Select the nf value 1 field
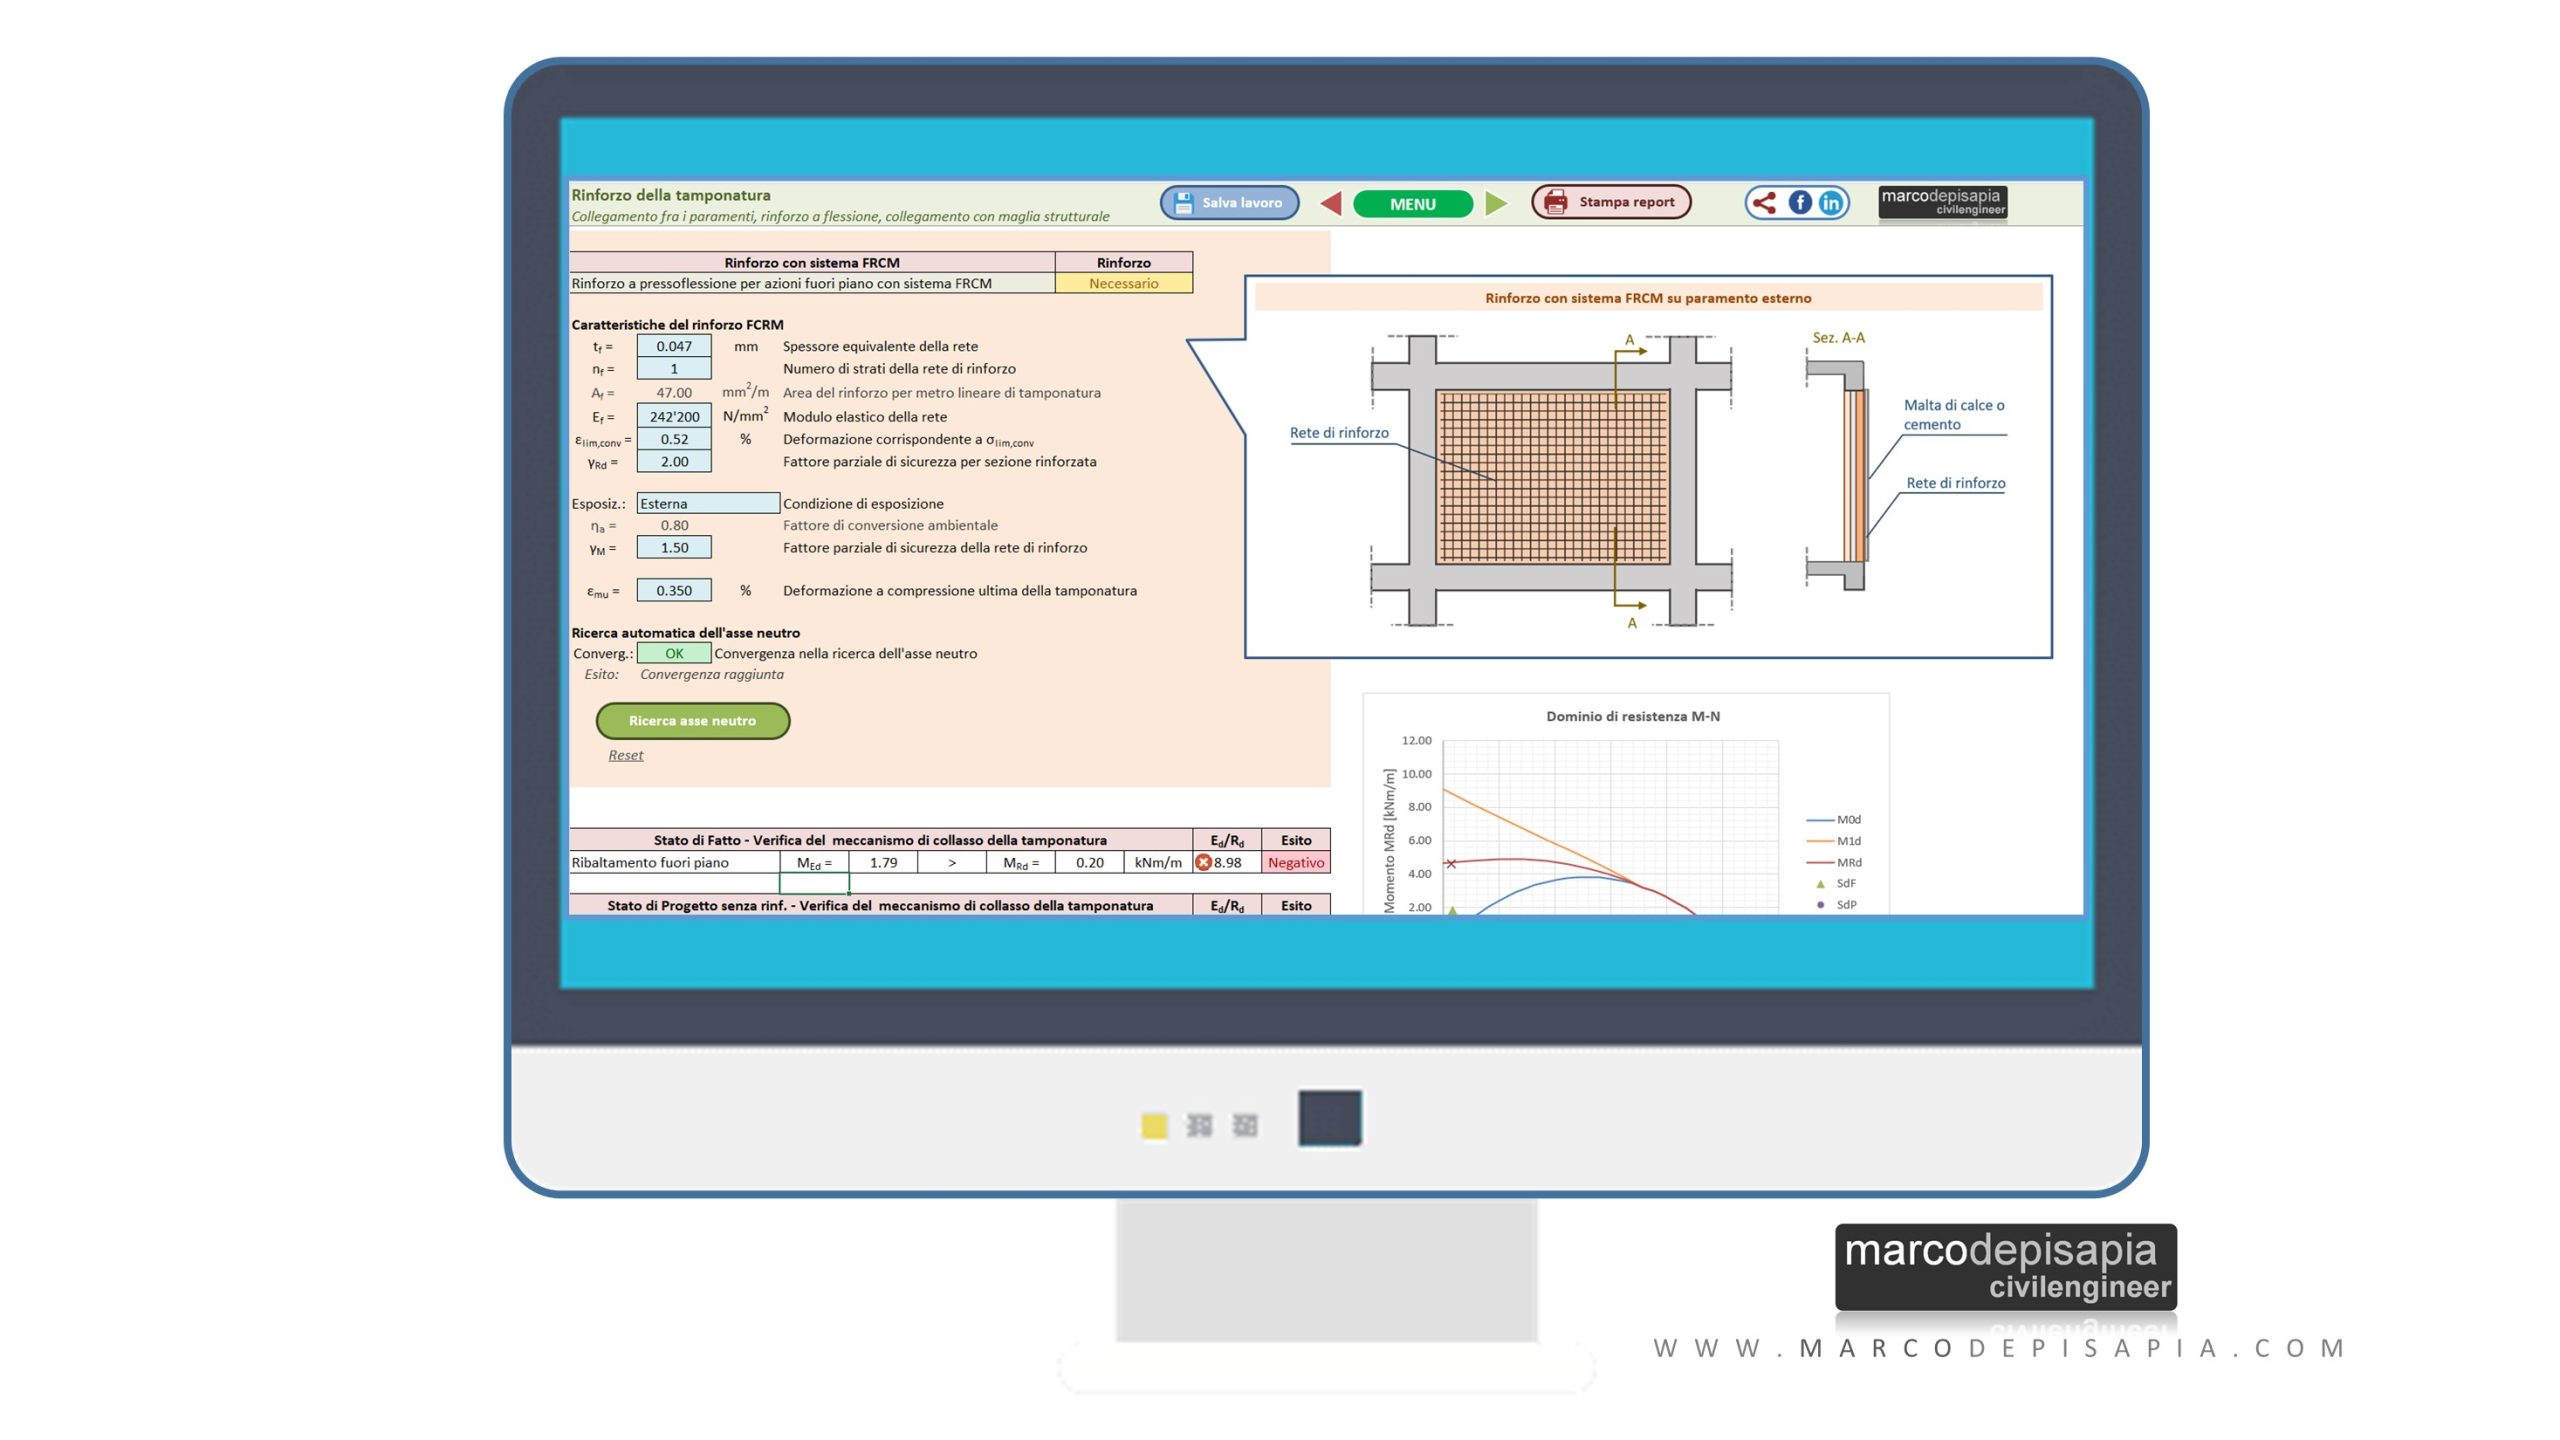Screen dimensions: 2560x1440 [674, 369]
